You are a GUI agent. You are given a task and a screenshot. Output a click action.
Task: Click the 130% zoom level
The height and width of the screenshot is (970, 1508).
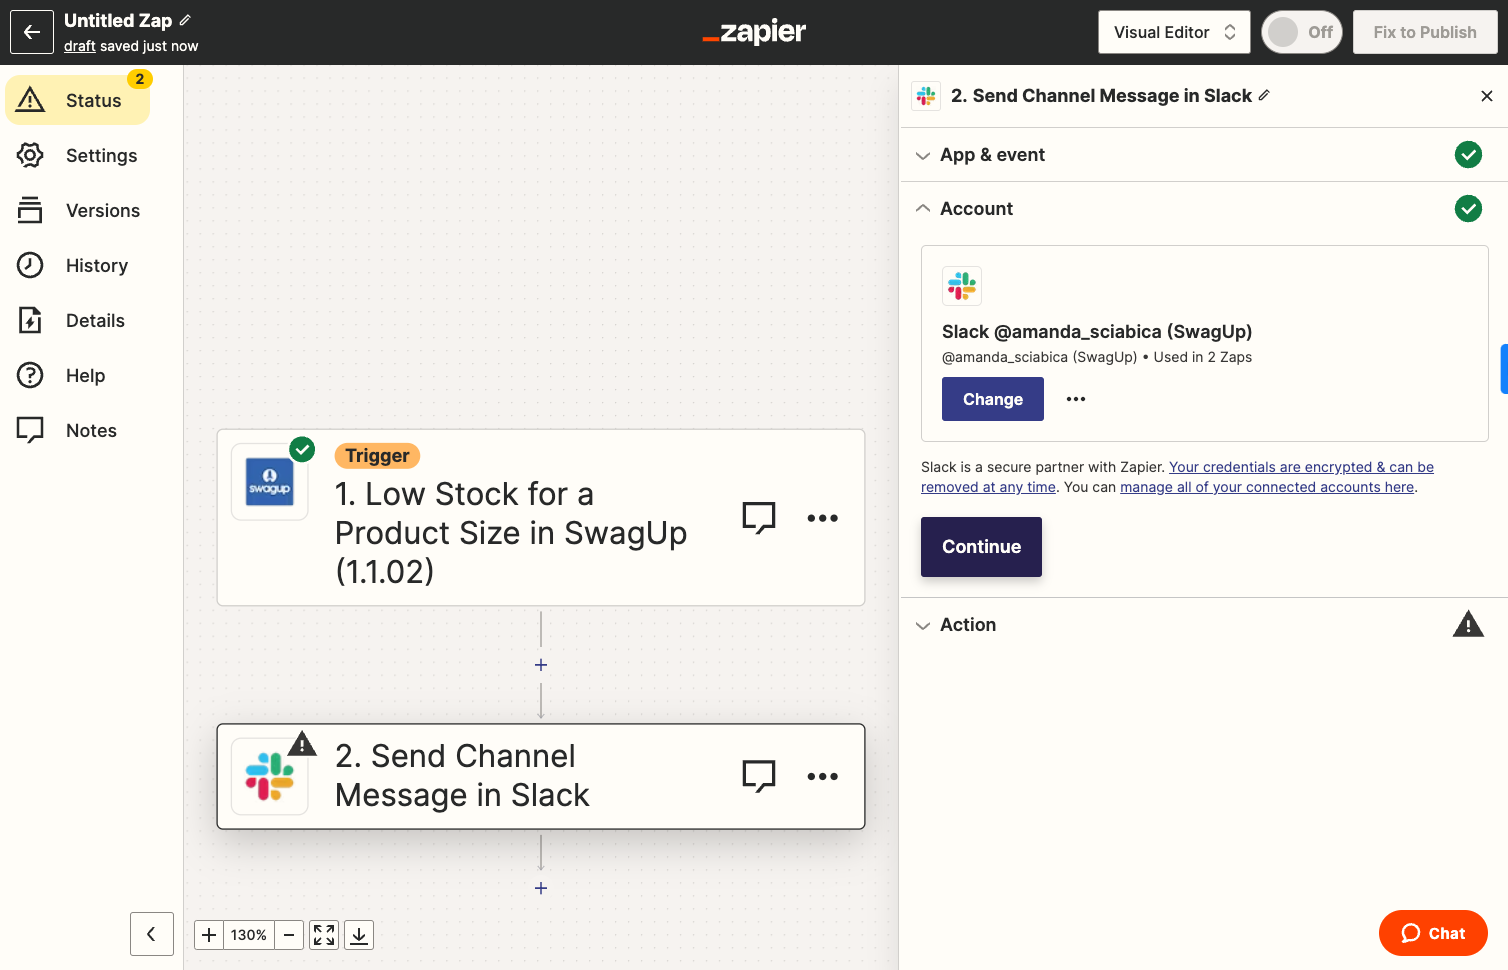pyautogui.click(x=249, y=935)
